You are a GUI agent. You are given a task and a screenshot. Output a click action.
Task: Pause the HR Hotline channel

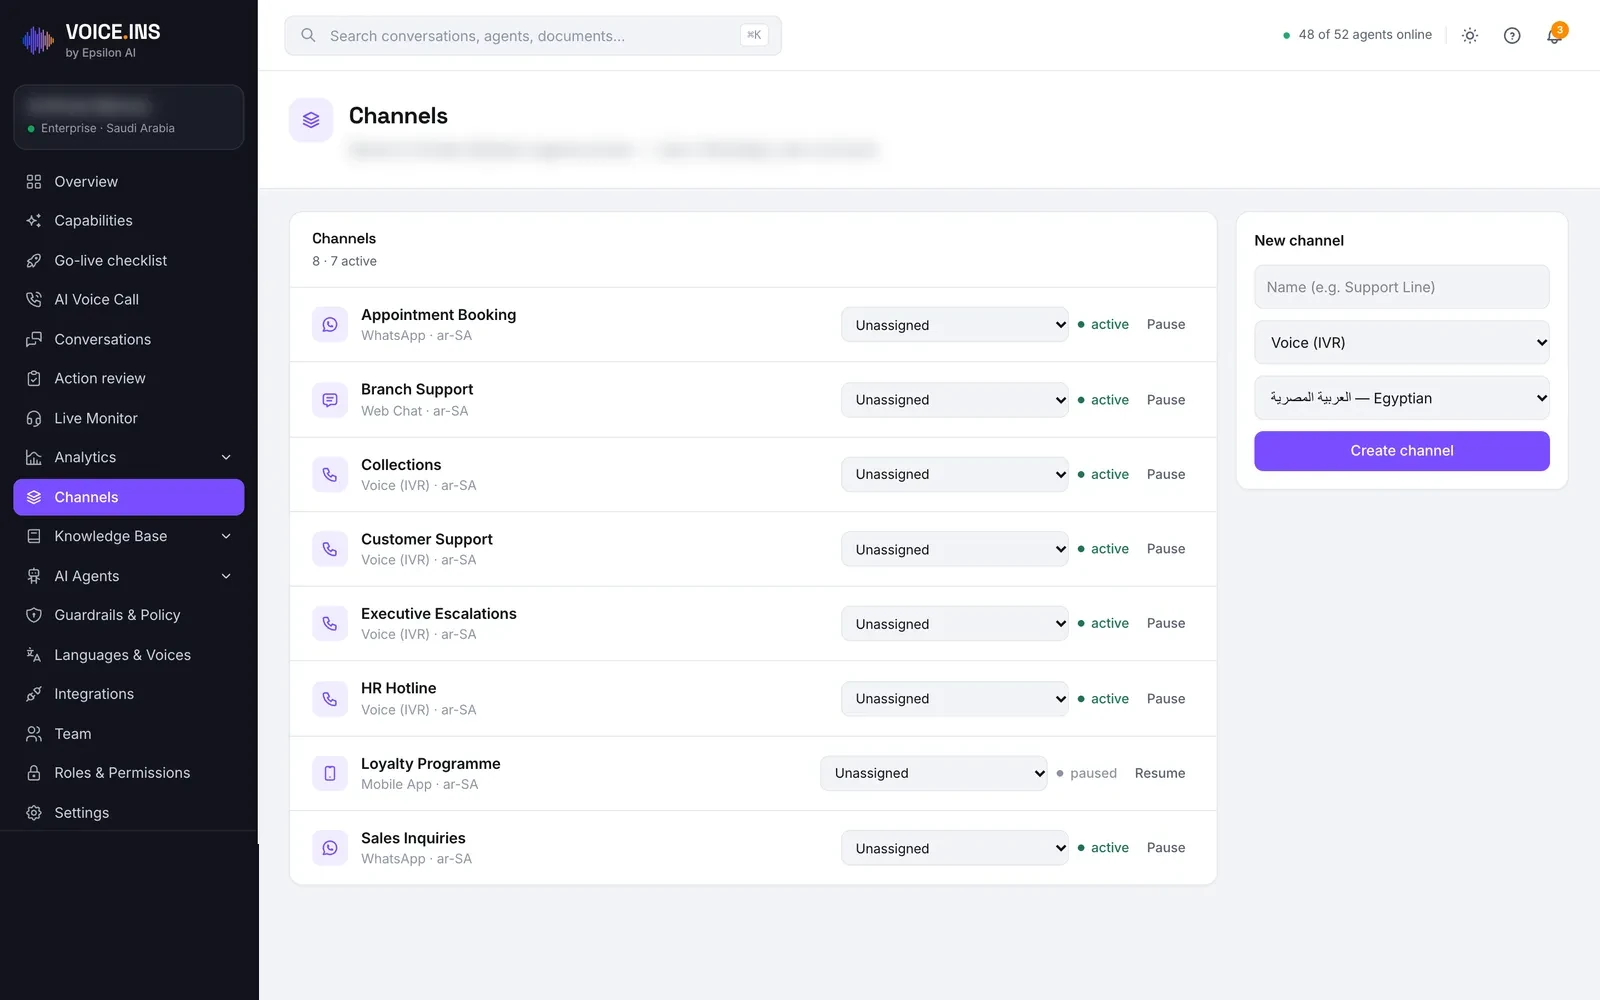[x=1166, y=698]
